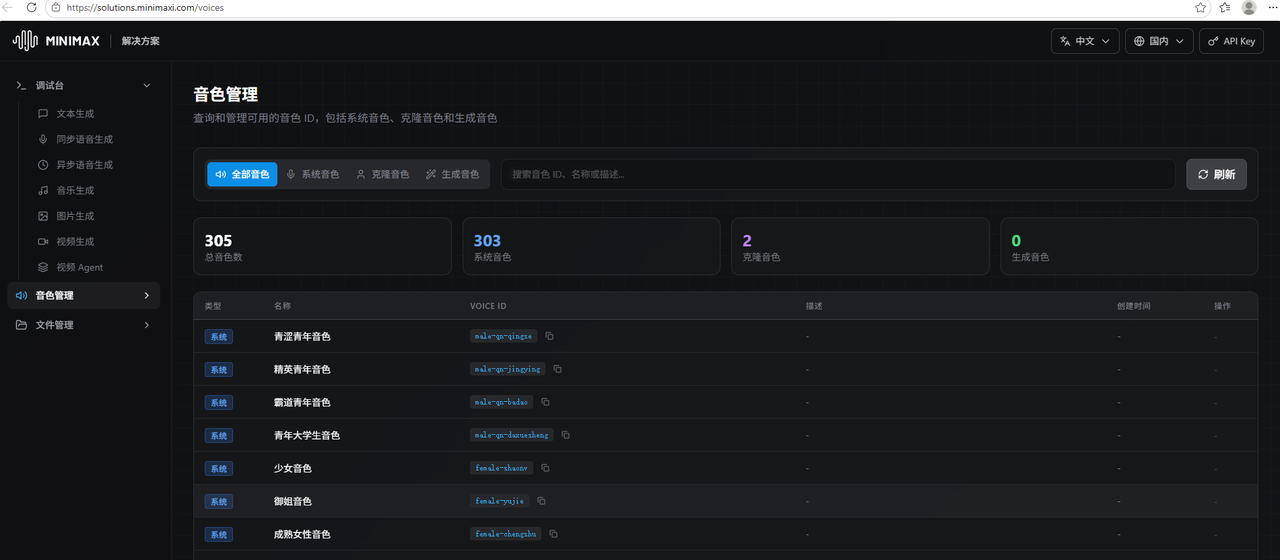The image size is (1280, 560).
Task: Focus the 搜索音色 ID search field
Action: coord(838,174)
